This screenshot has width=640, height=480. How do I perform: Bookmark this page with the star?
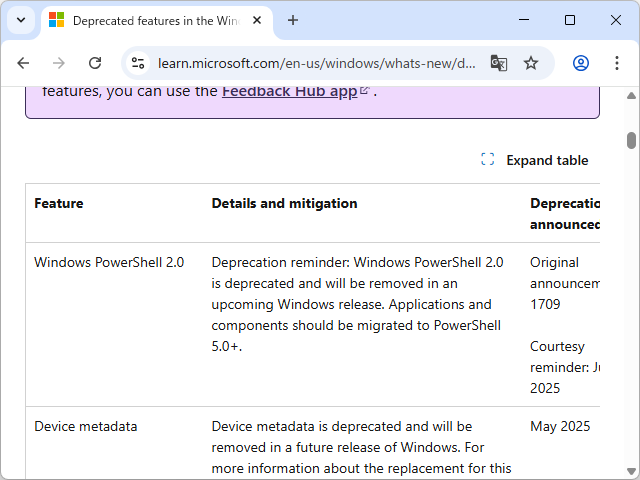pyautogui.click(x=531, y=63)
